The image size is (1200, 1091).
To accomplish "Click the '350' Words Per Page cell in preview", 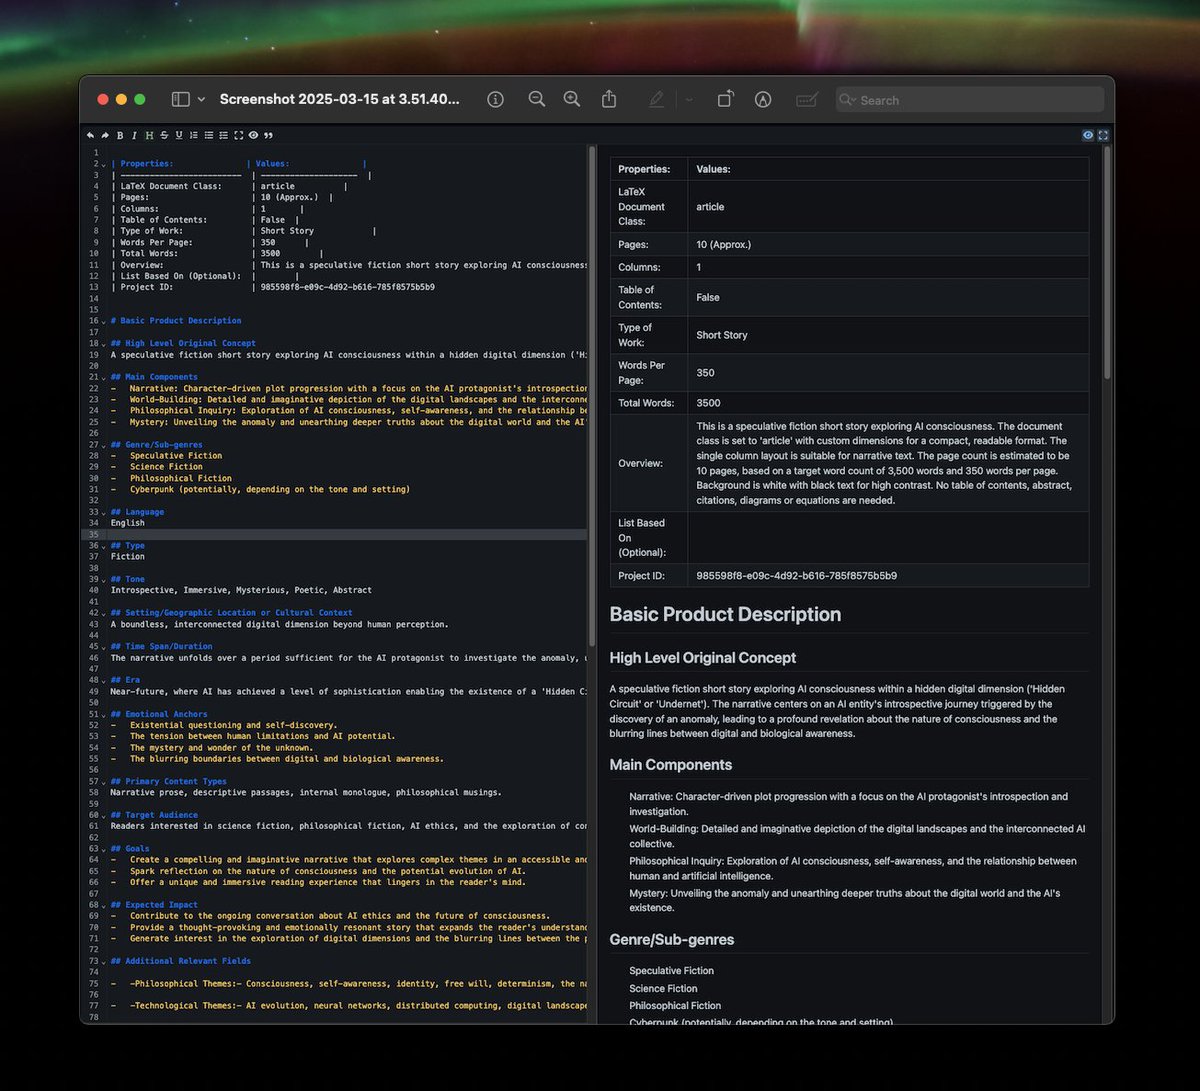I will [888, 373].
